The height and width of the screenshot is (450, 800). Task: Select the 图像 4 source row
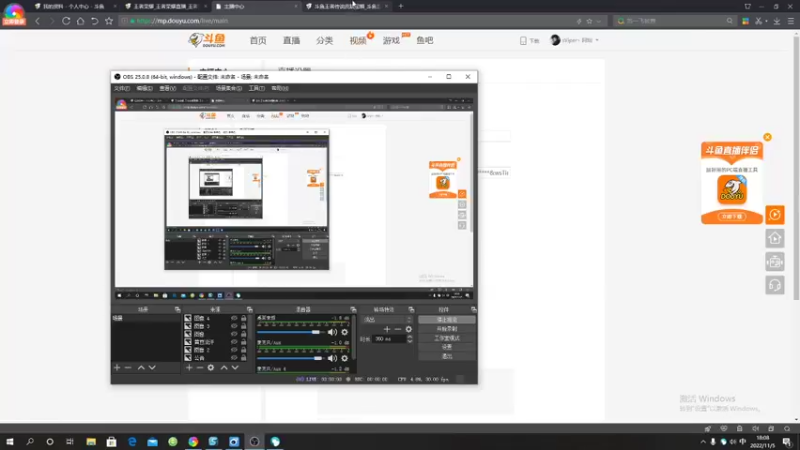[216, 318]
